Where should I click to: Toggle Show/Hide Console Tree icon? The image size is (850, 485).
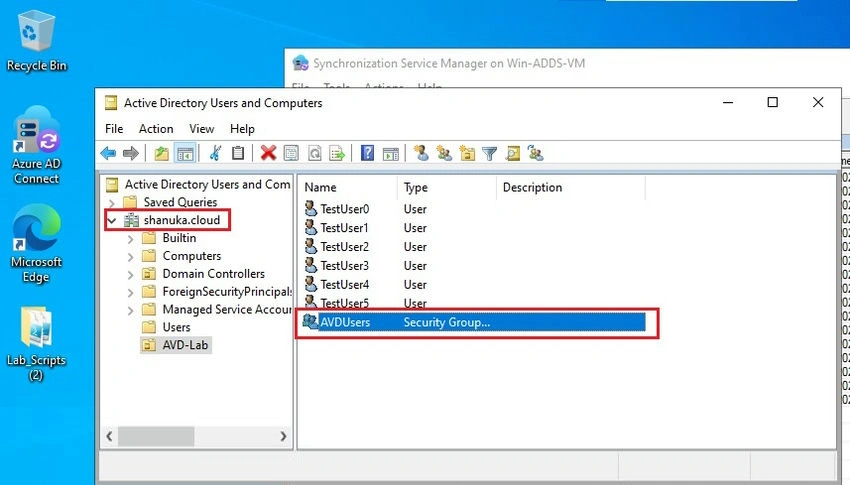point(185,153)
